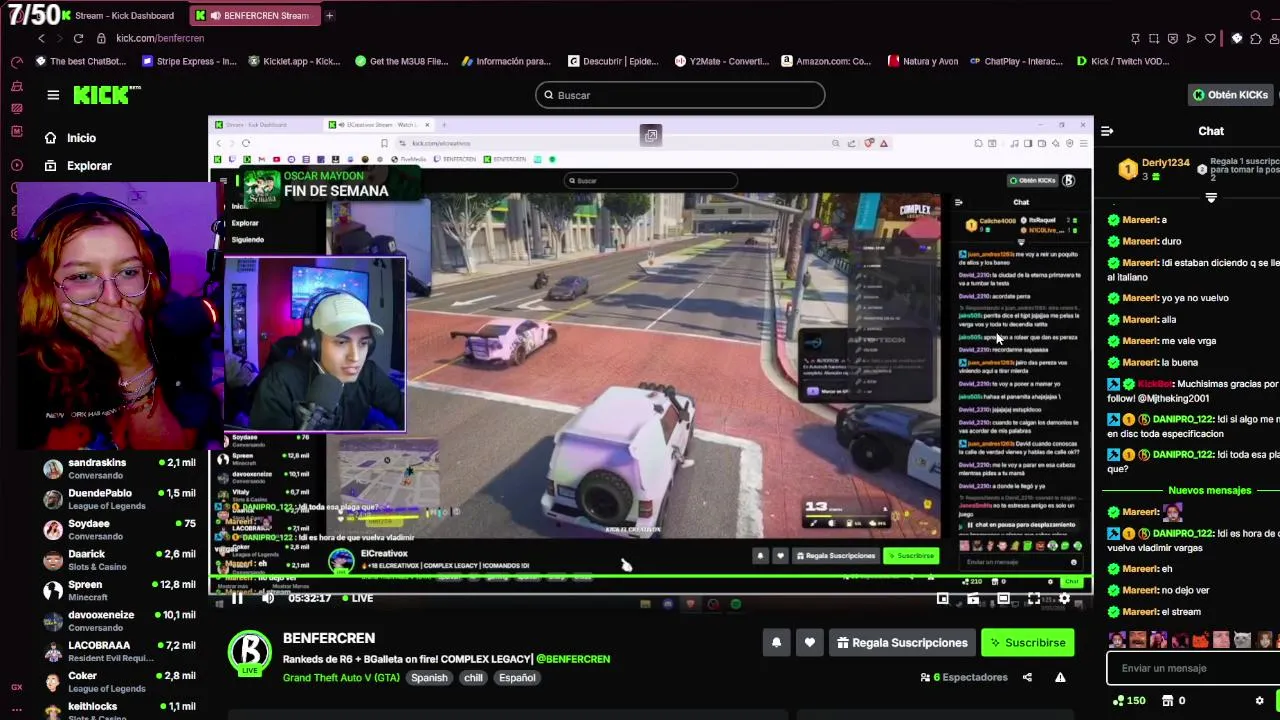This screenshot has width=1280, height=720.
Task: Open the Amazon.com bookmark
Action: (826, 61)
